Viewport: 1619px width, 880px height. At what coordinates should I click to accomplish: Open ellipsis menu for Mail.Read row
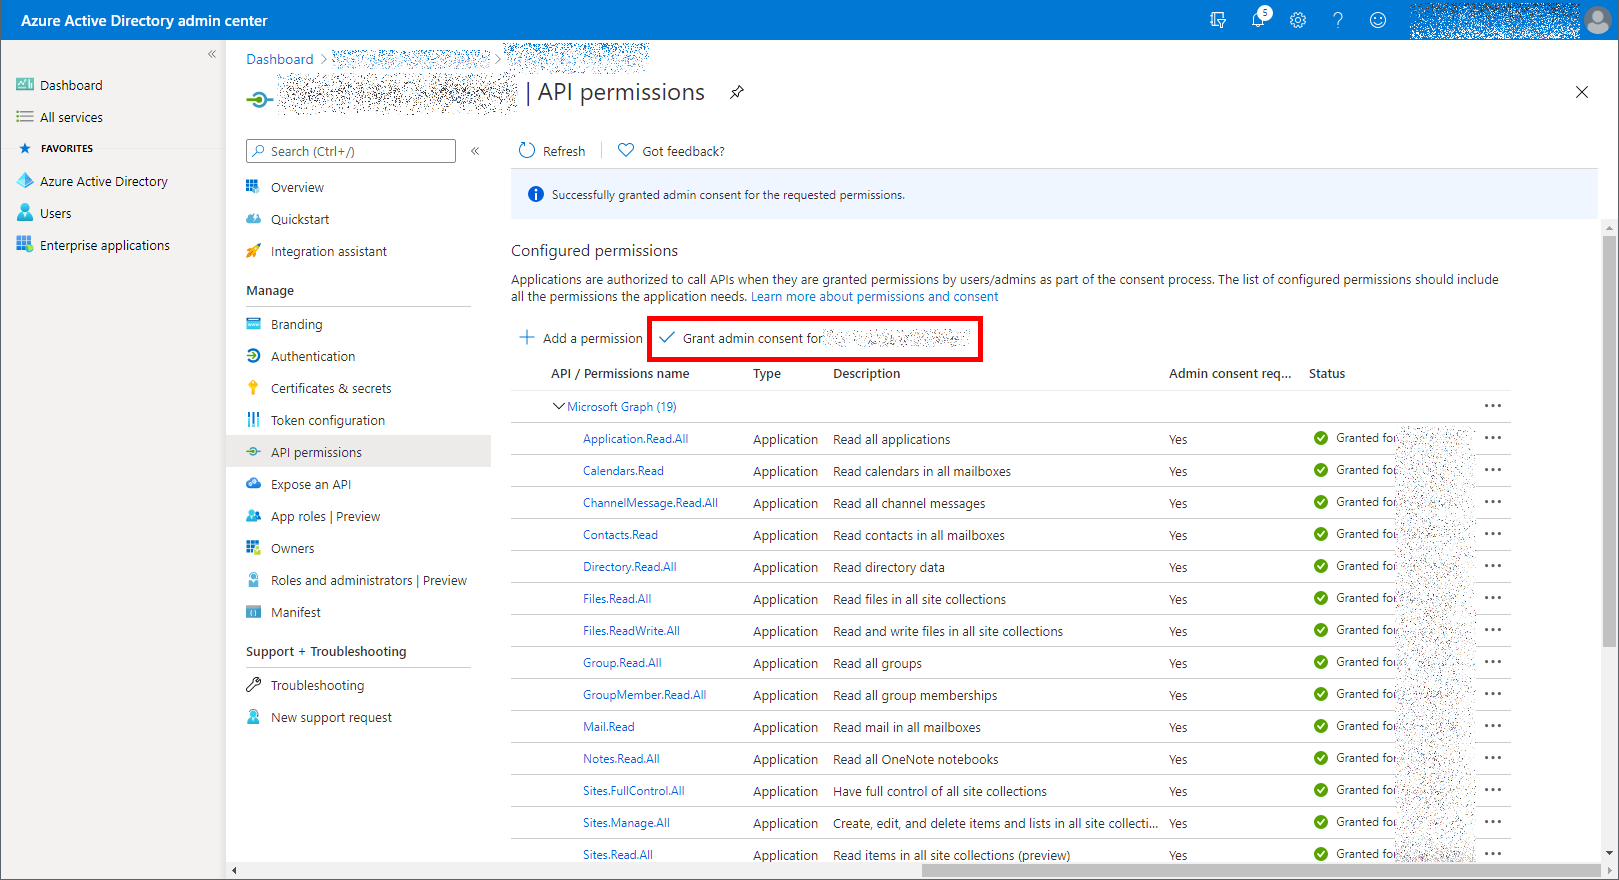(x=1493, y=726)
